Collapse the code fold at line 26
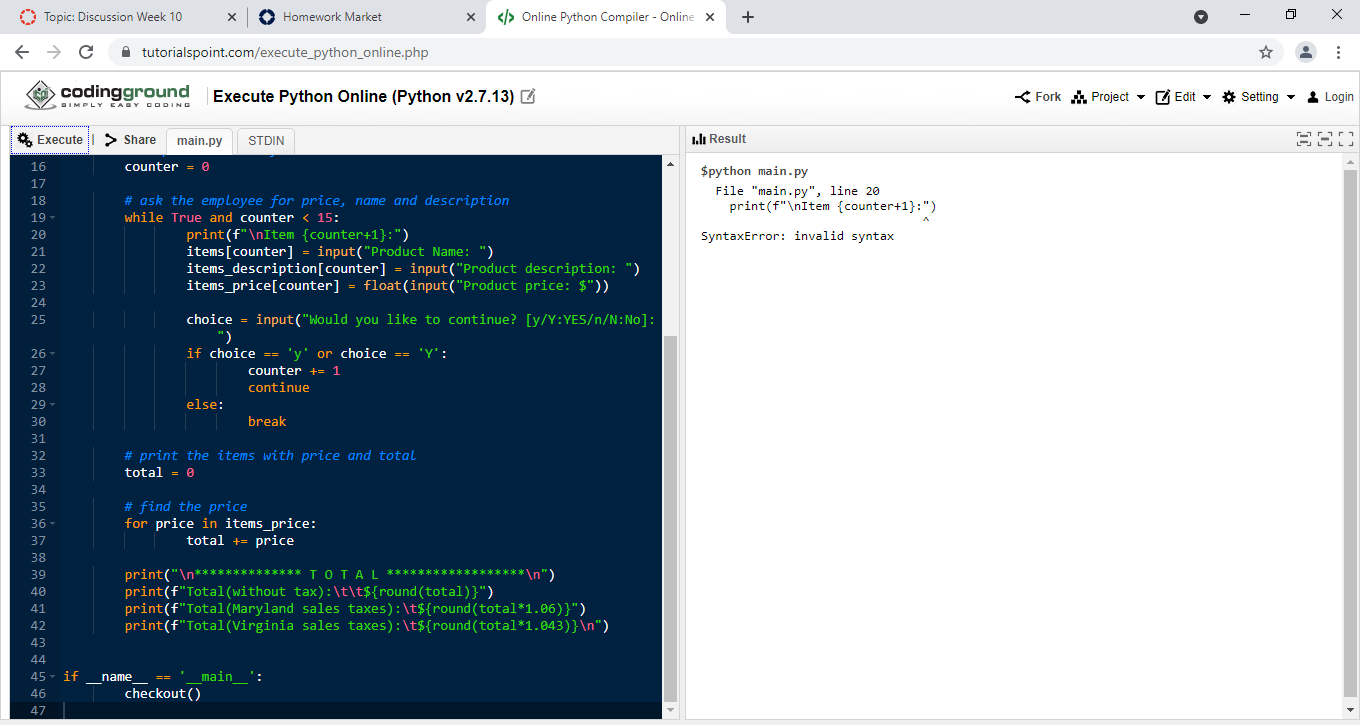The height and width of the screenshot is (725, 1360). (x=52, y=354)
